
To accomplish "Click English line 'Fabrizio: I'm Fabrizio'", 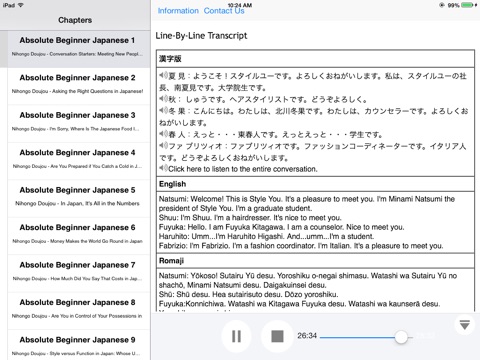I will pyautogui.click(x=301, y=246).
